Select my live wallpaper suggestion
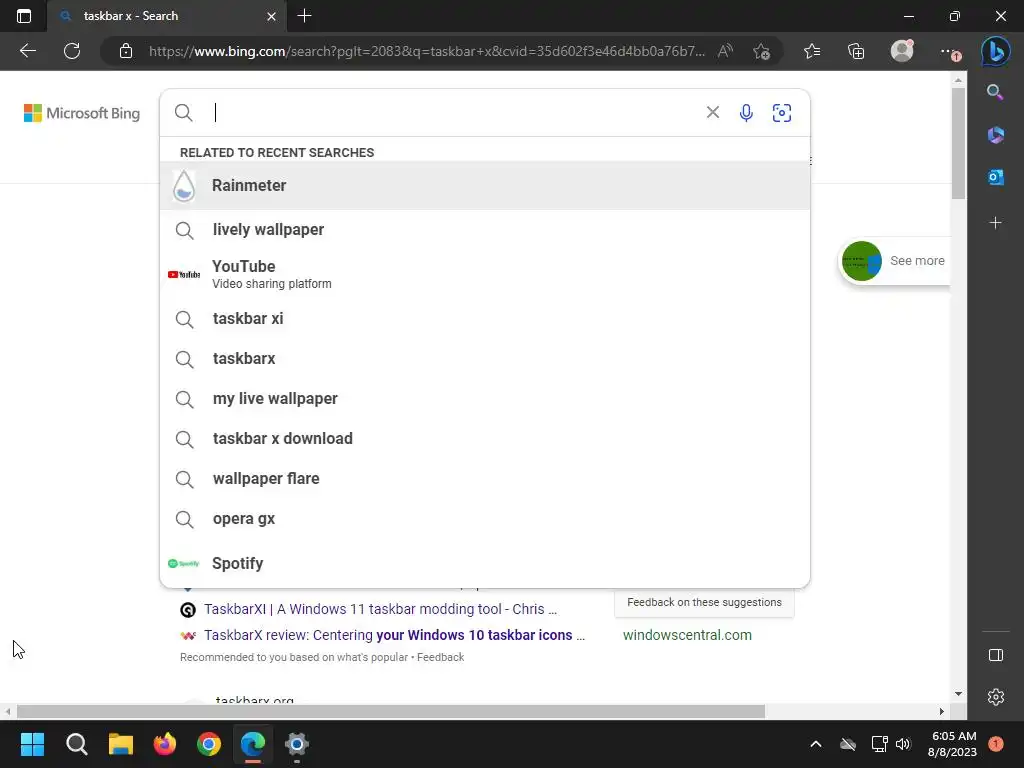 (x=485, y=398)
